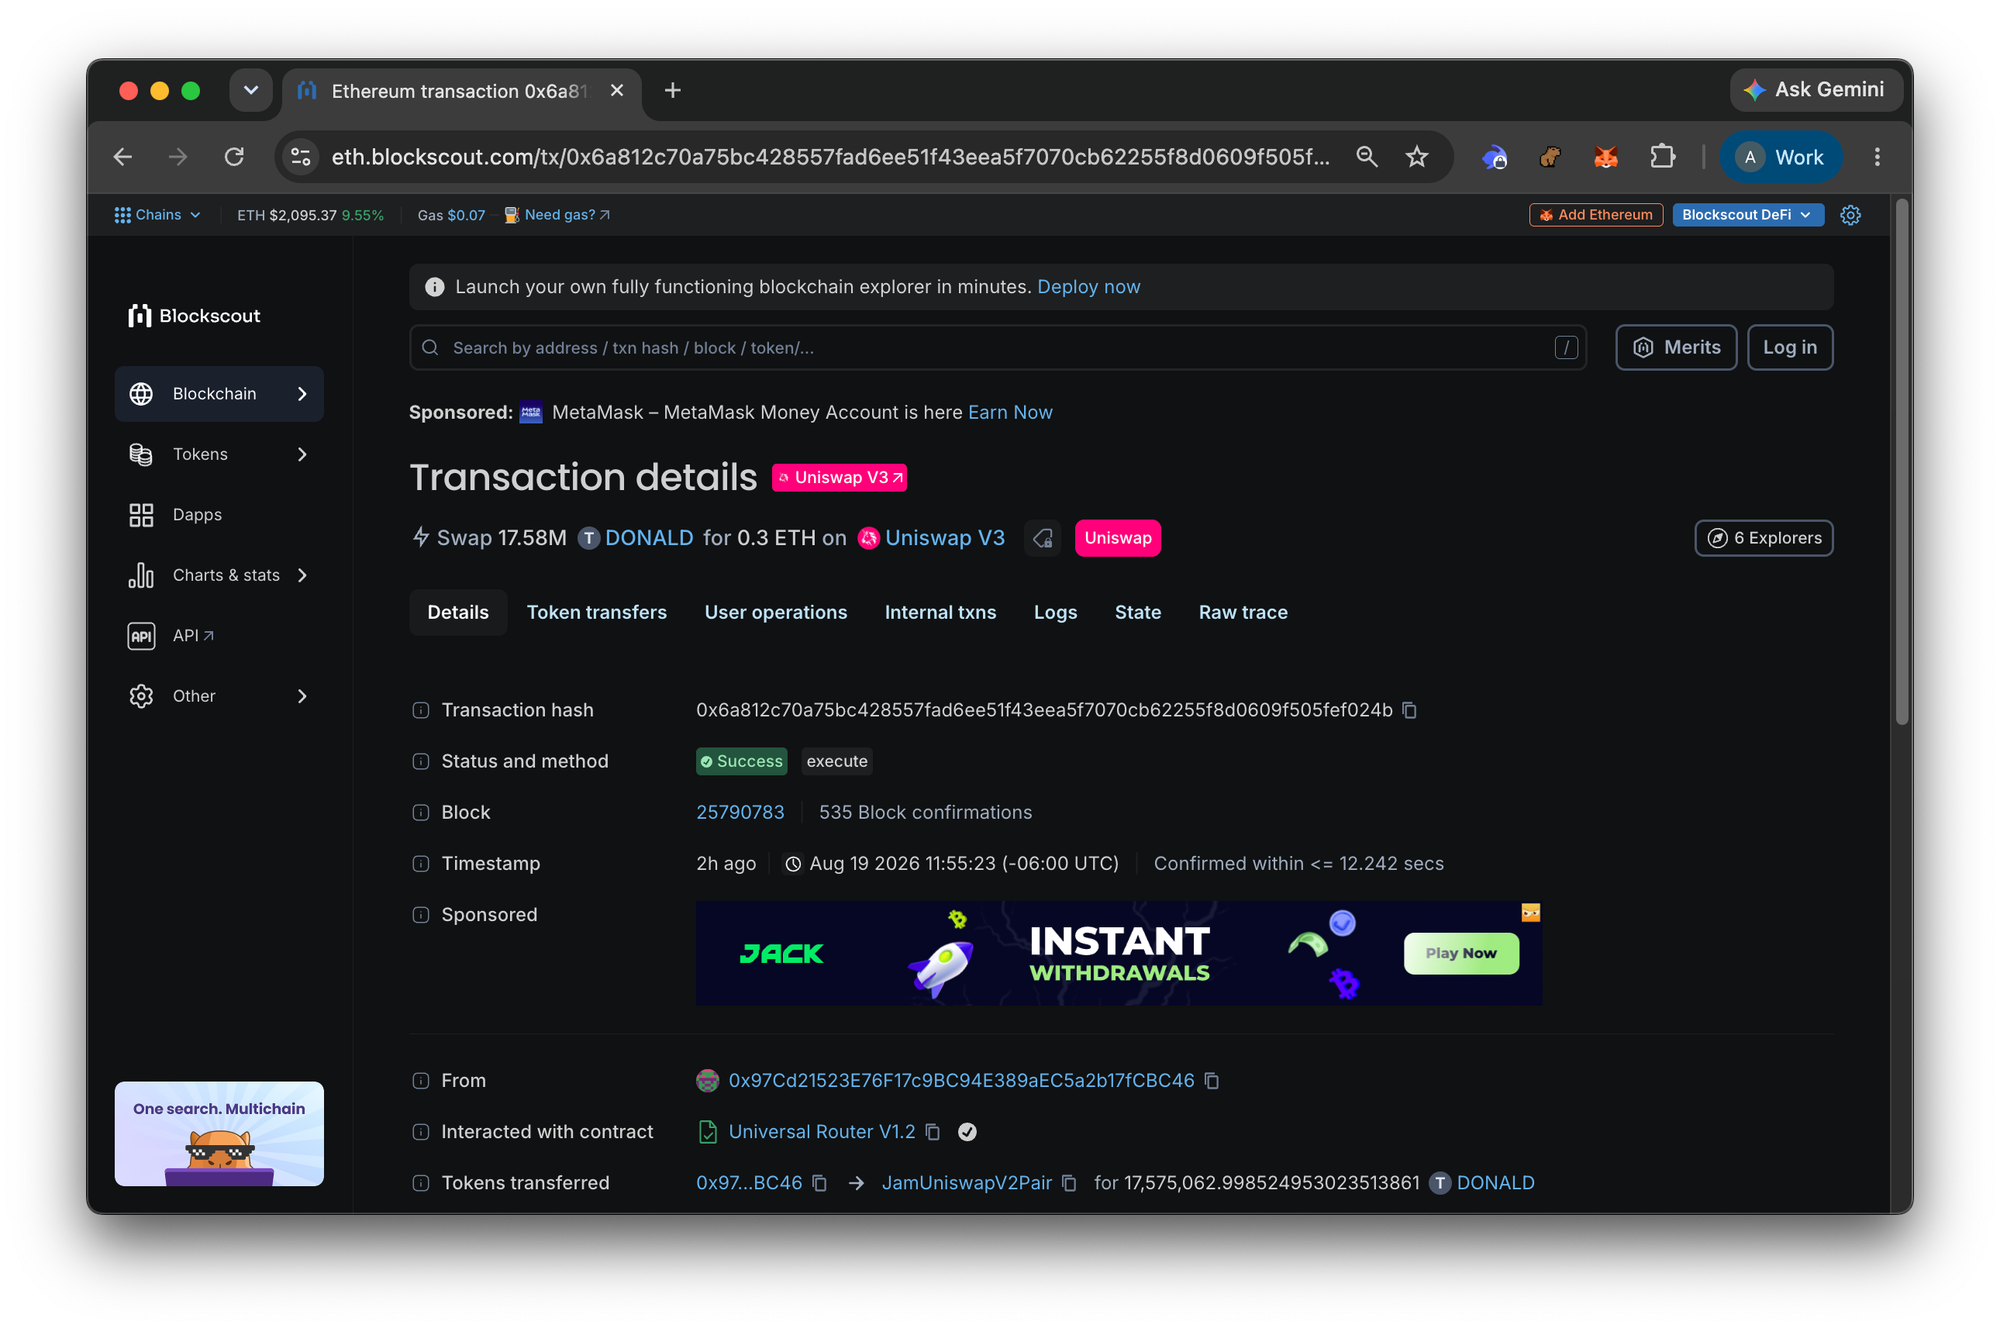Copy the Universal Router V1.2 address
Image resolution: width=2000 pixels, height=1329 pixels.
pos(933,1132)
